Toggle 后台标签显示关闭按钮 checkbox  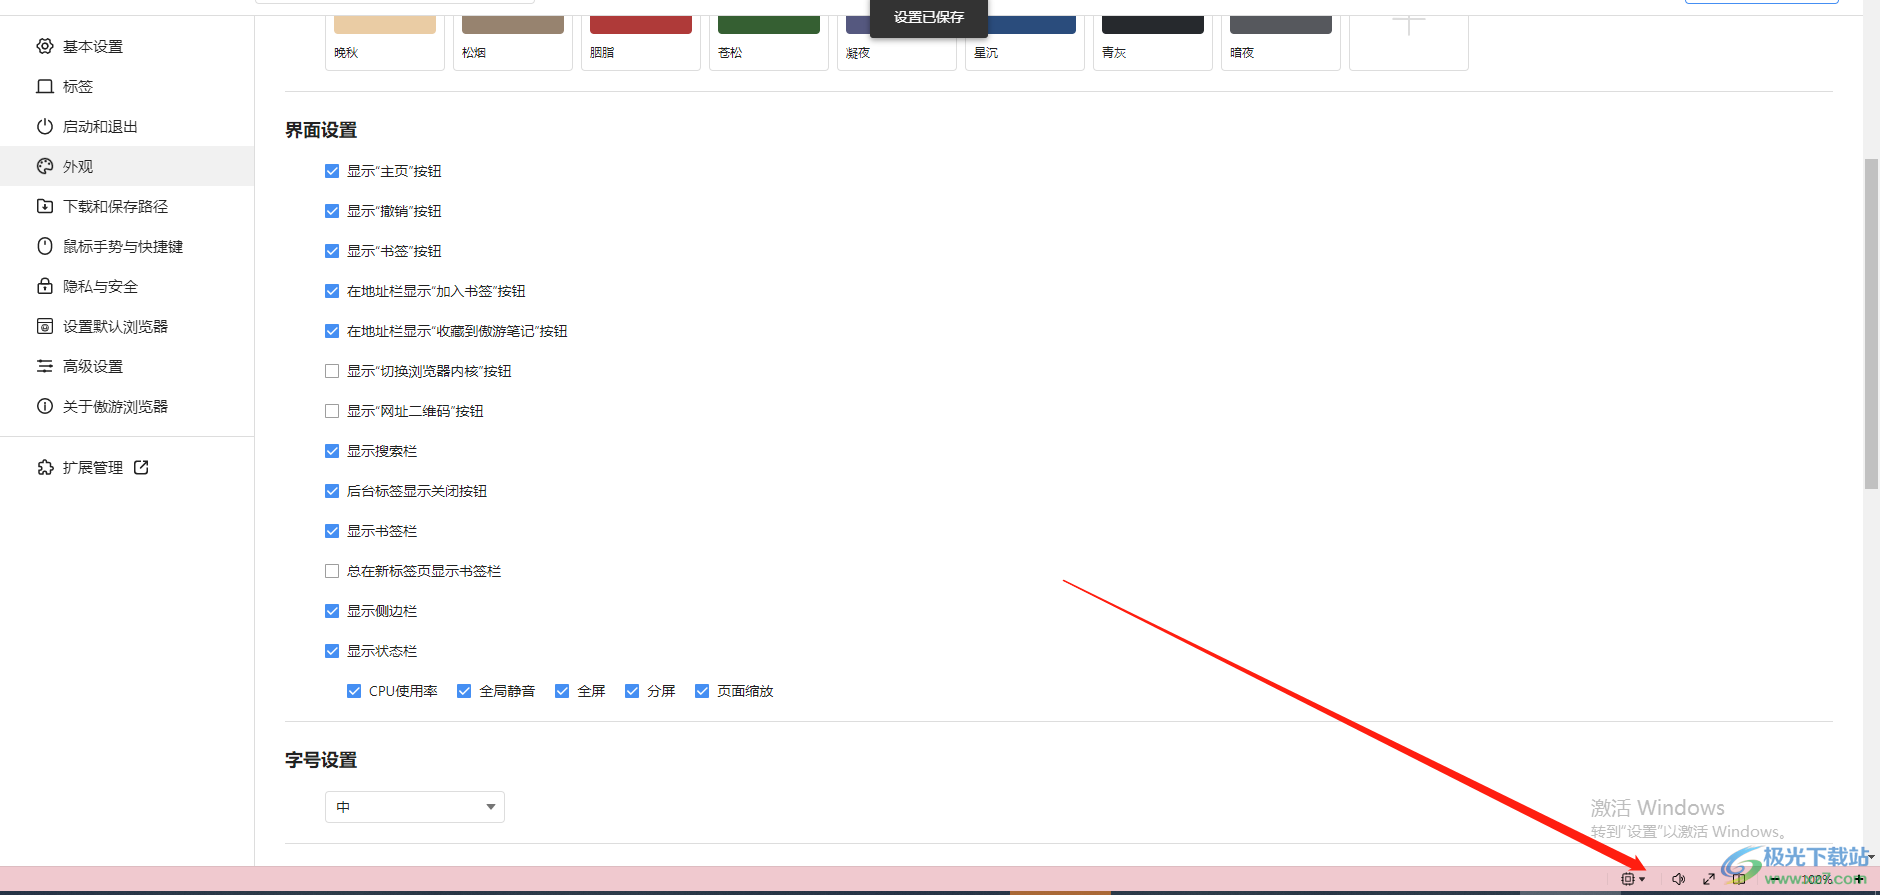(332, 491)
